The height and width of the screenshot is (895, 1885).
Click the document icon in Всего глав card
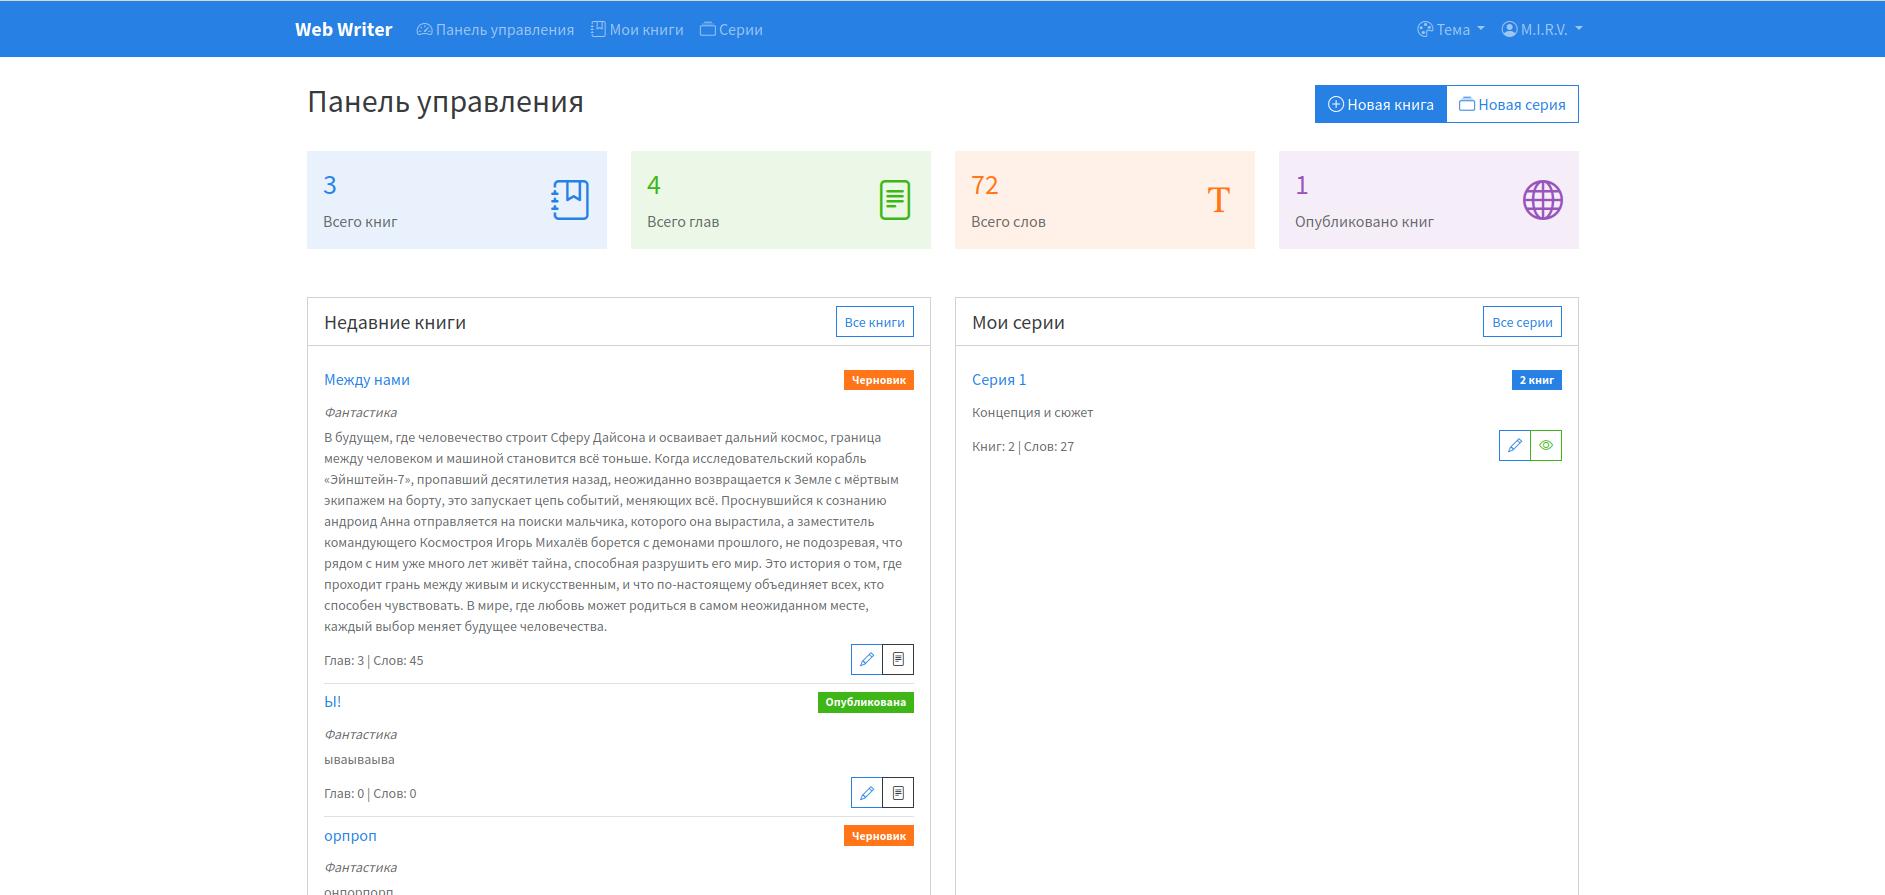894,200
